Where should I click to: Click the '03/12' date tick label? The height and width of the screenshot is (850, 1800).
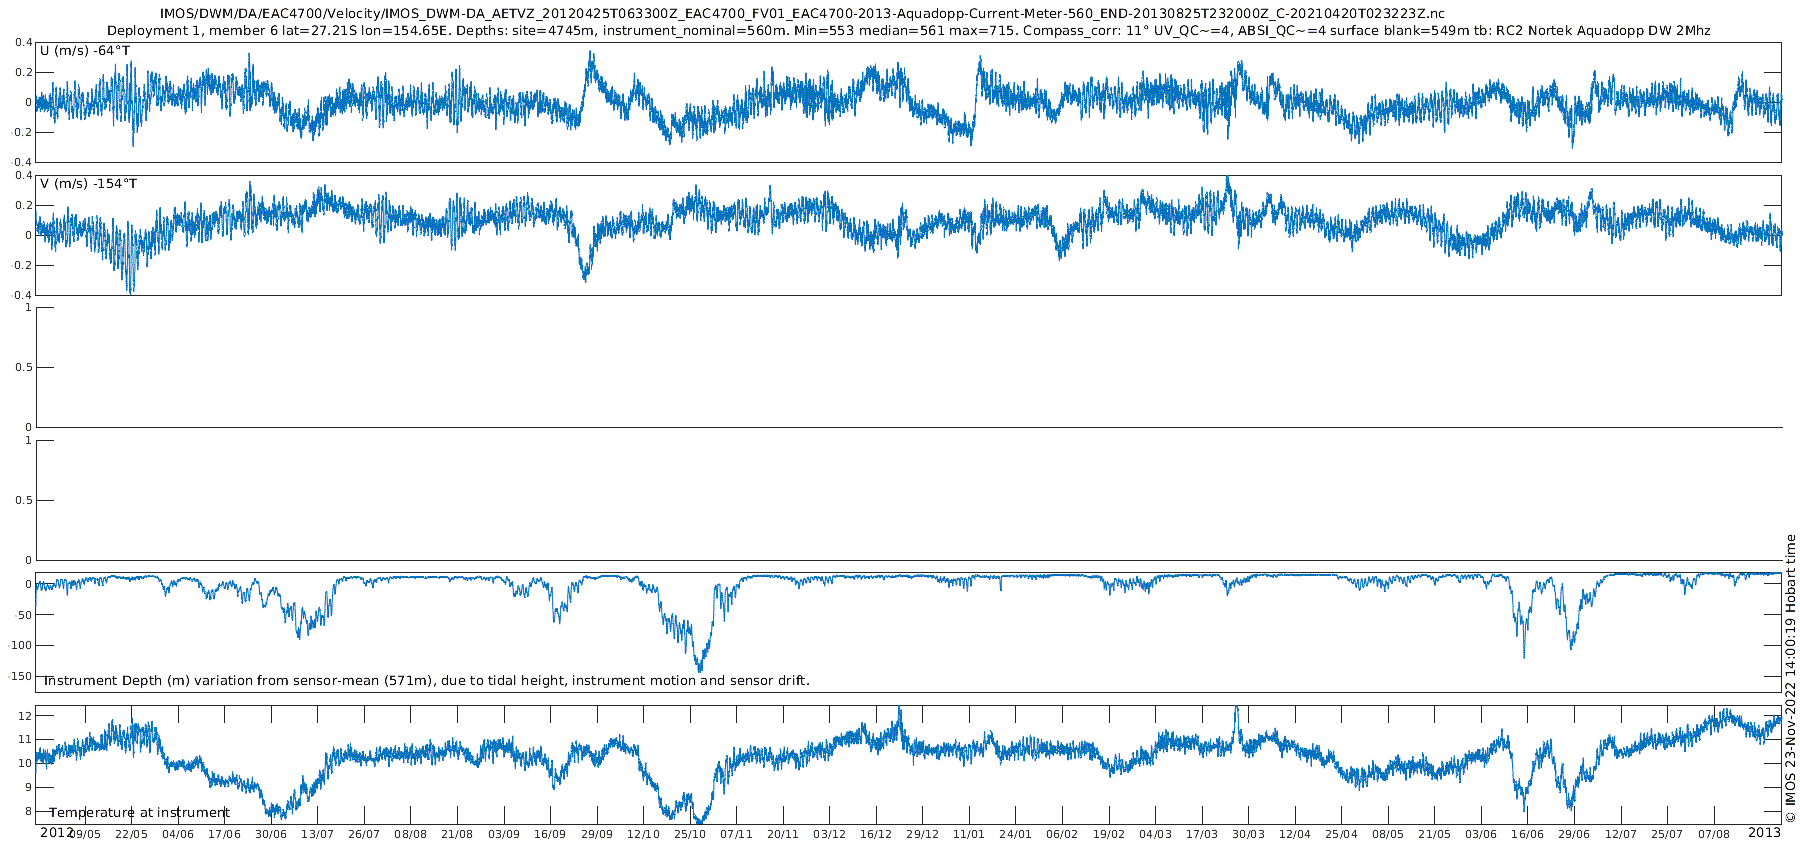[829, 834]
